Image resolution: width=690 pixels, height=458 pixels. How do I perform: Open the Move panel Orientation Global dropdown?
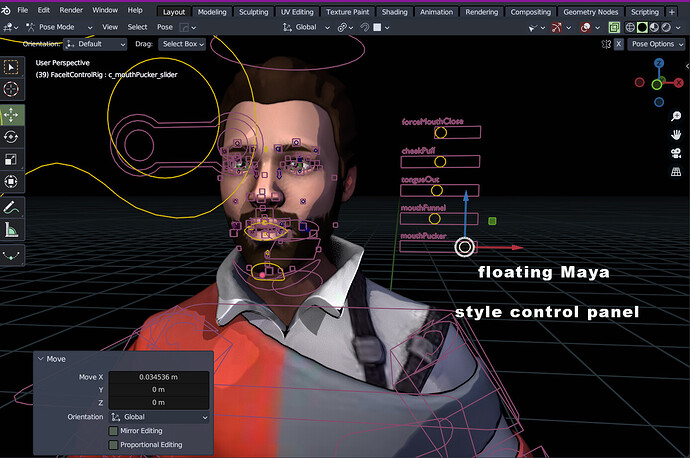[159, 417]
